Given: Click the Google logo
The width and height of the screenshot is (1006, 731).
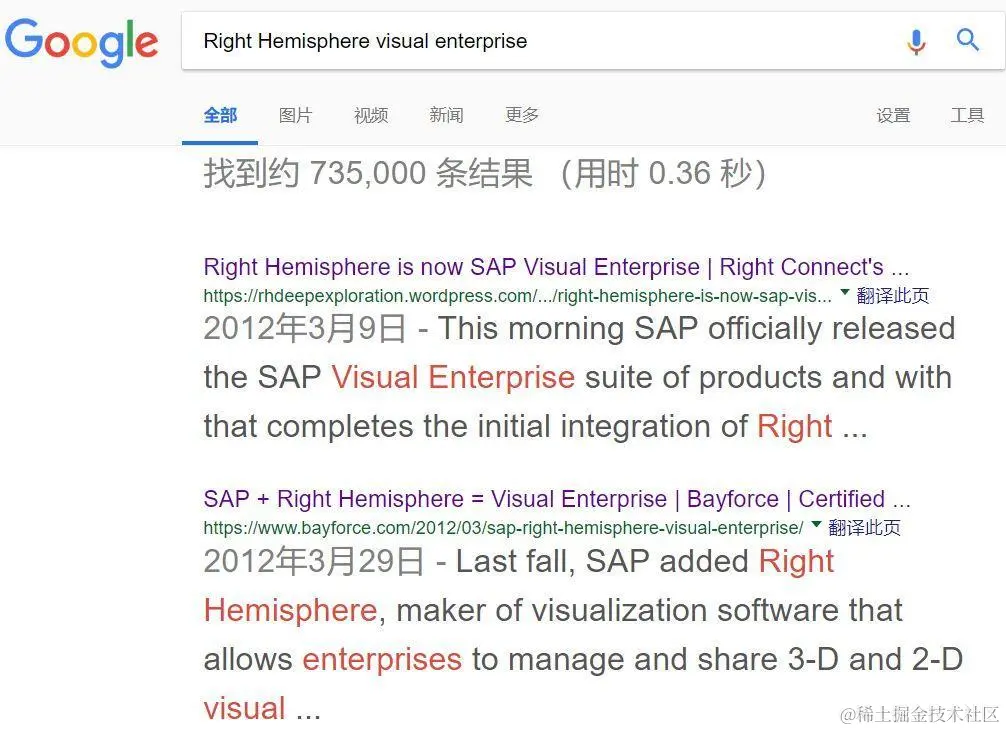Looking at the screenshot, I should (81, 42).
